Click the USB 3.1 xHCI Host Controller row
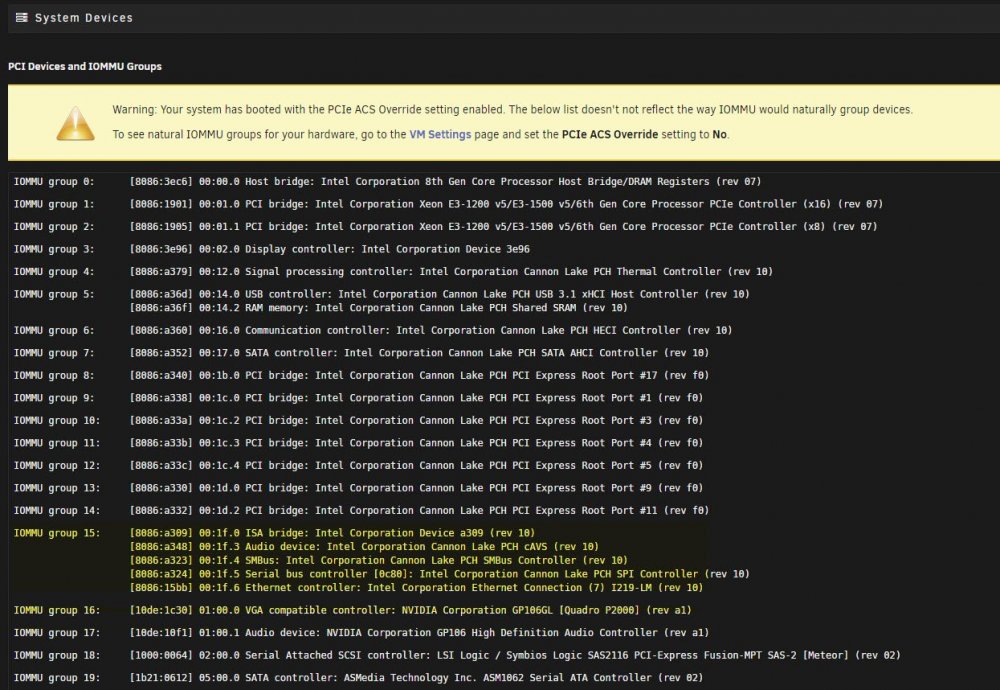The image size is (1000, 690). [x=439, y=294]
